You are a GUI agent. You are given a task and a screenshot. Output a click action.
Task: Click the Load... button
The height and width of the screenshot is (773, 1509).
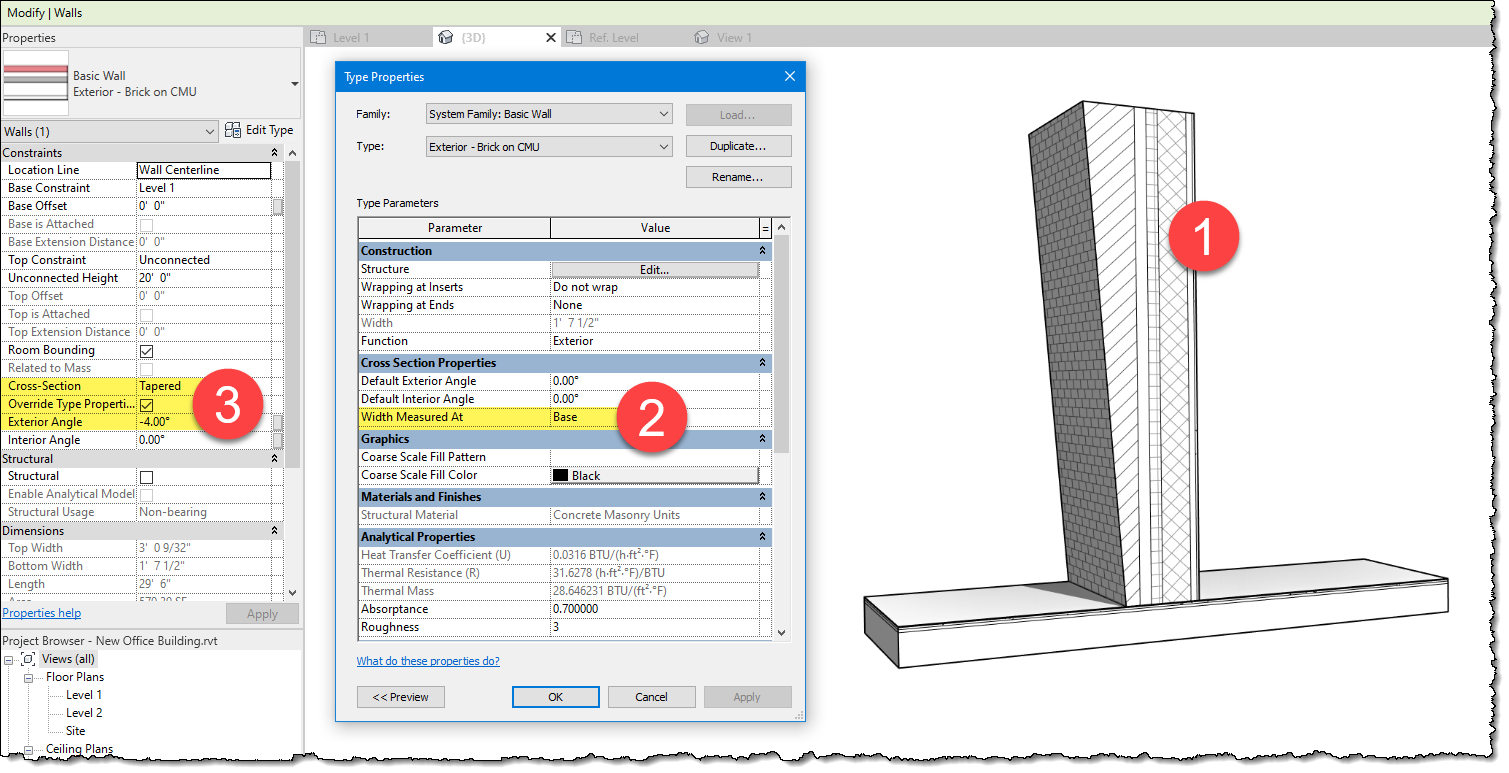tap(738, 115)
